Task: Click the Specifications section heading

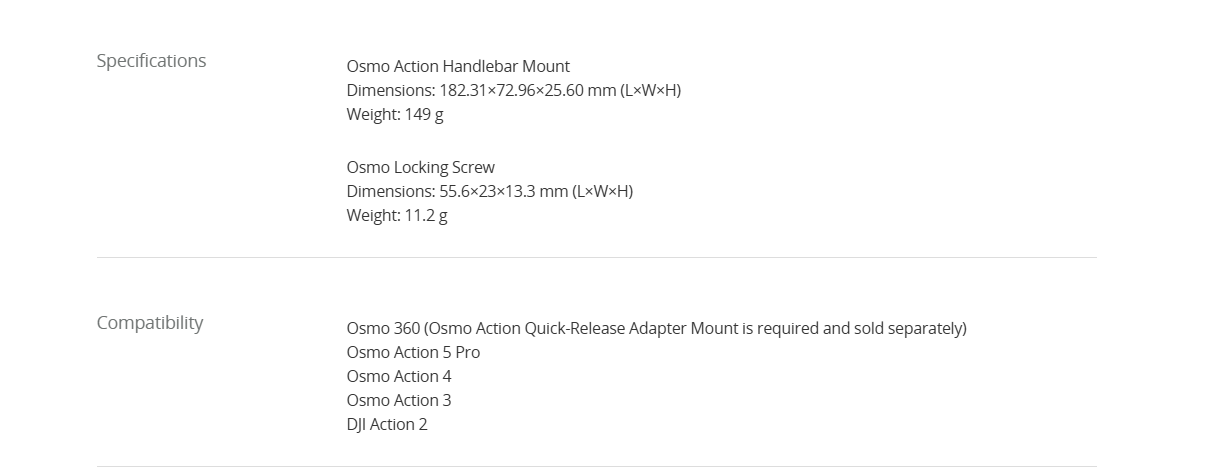Action: (151, 61)
